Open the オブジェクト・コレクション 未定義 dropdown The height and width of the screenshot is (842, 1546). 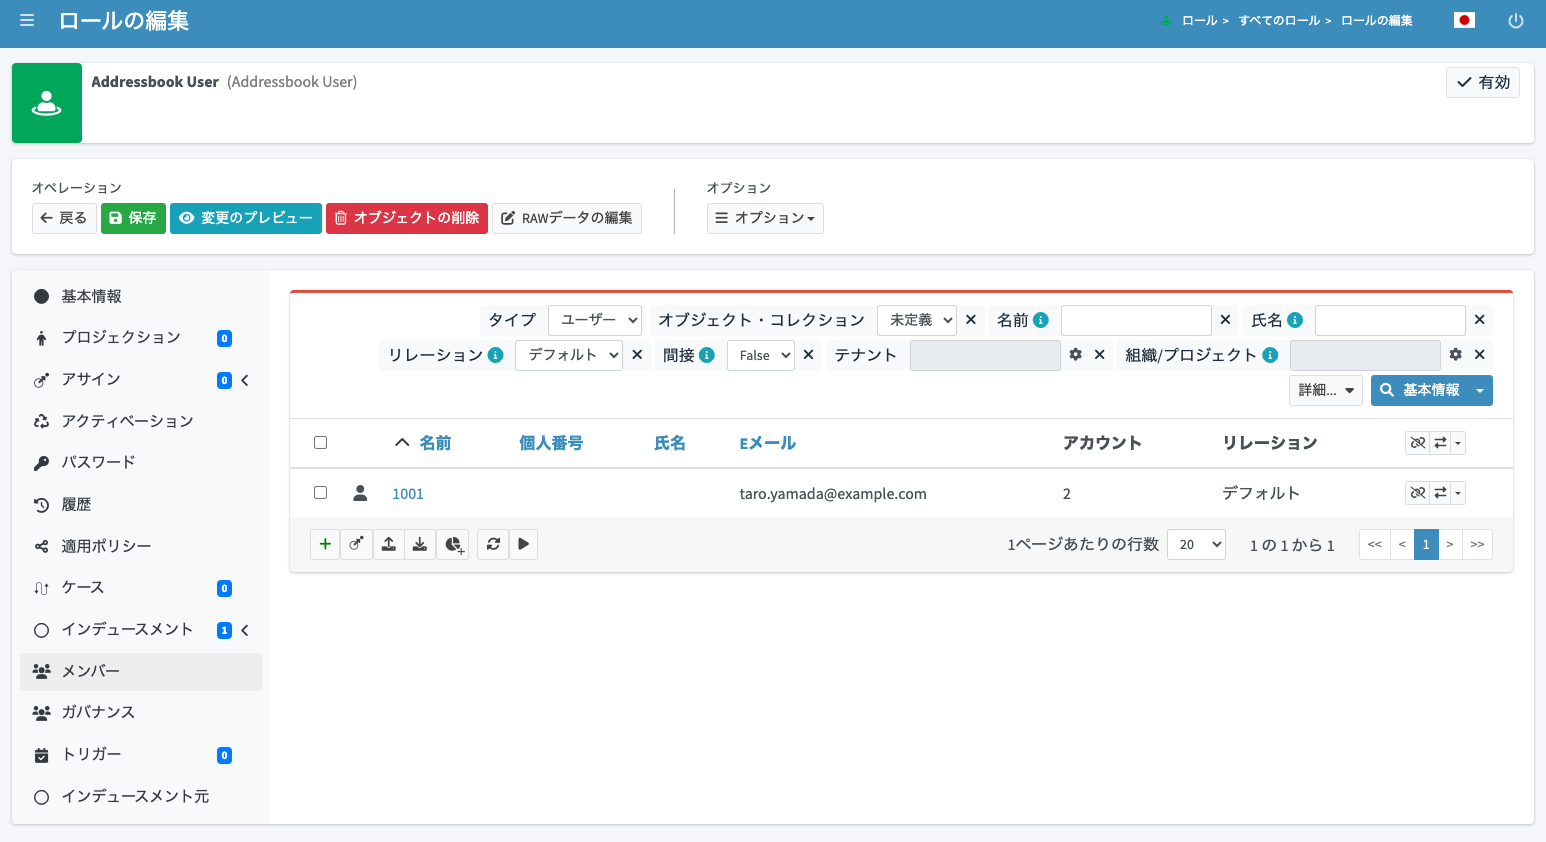click(917, 320)
